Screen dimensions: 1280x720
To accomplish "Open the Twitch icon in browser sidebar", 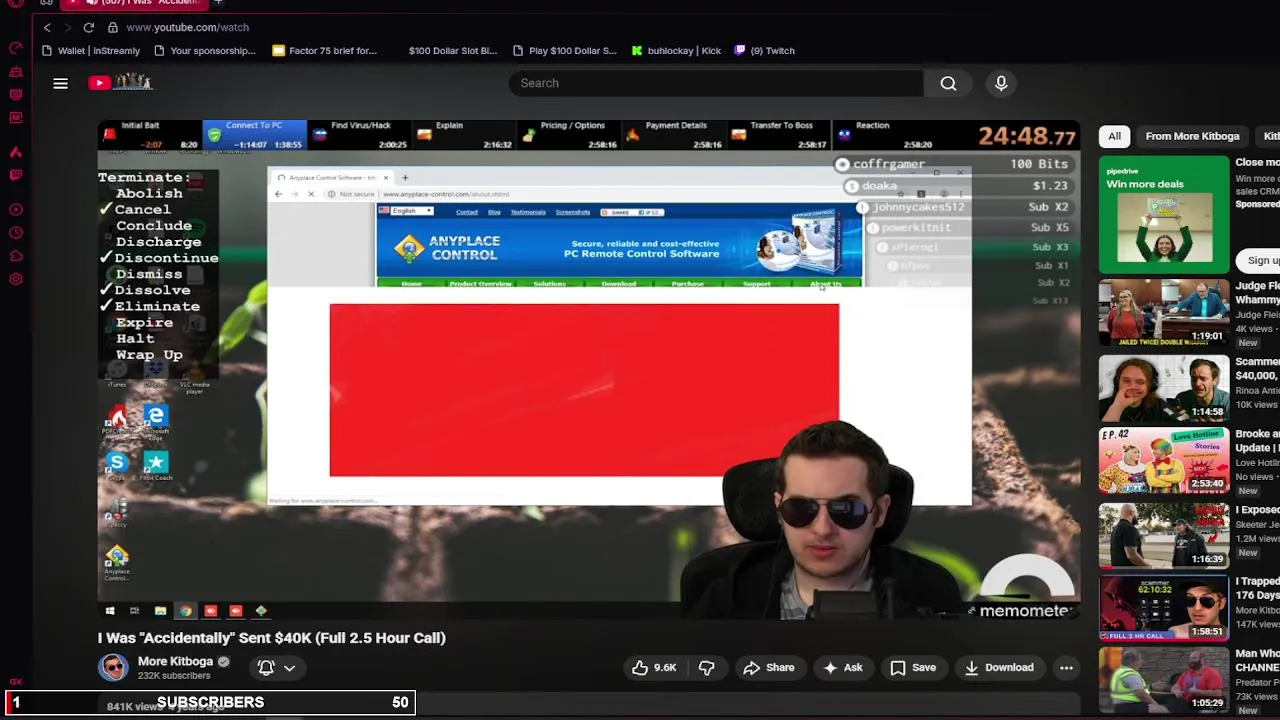I will [16, 175].
